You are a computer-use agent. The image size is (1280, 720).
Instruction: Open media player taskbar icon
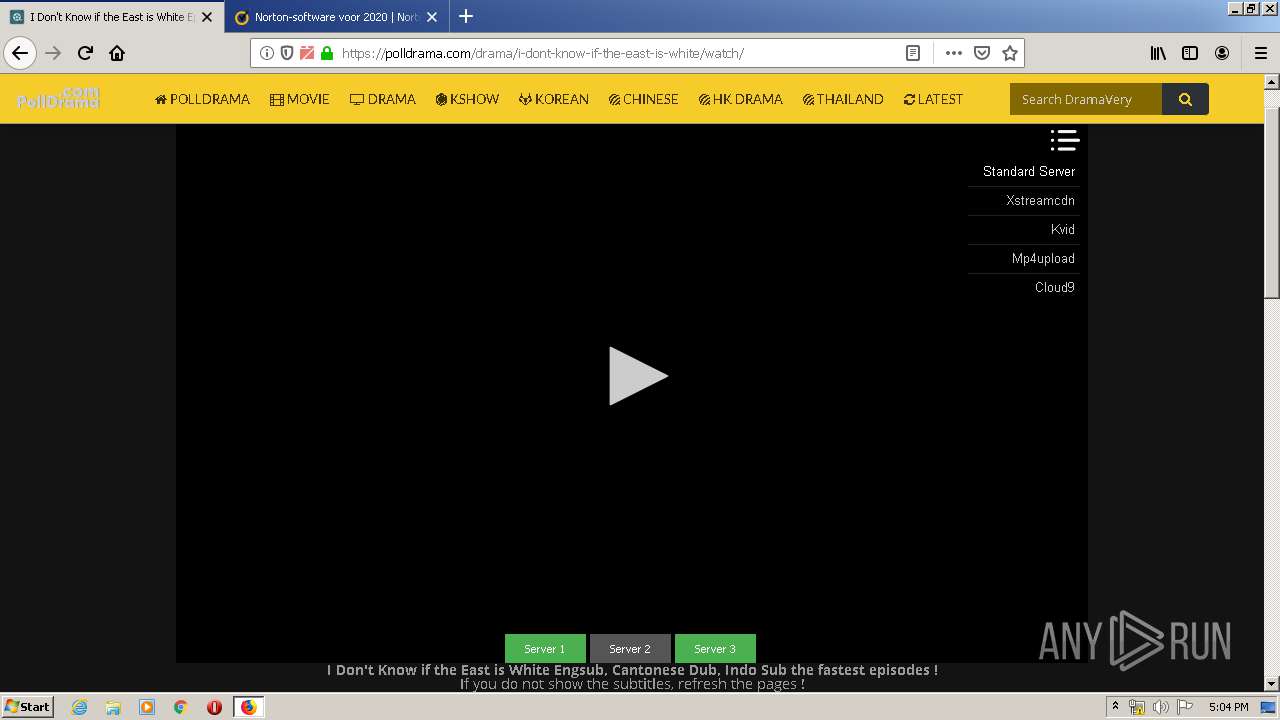pyautogui.click(x=147, y=707)
